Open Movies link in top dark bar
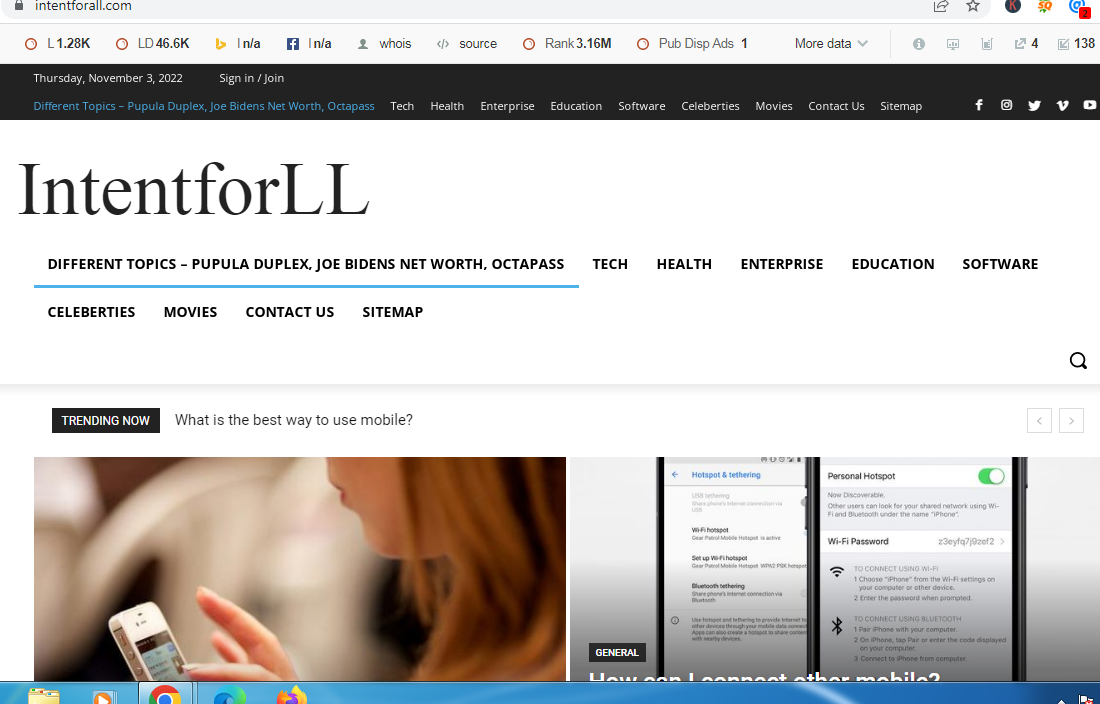 pyautogui.click(x=774, y=106)
